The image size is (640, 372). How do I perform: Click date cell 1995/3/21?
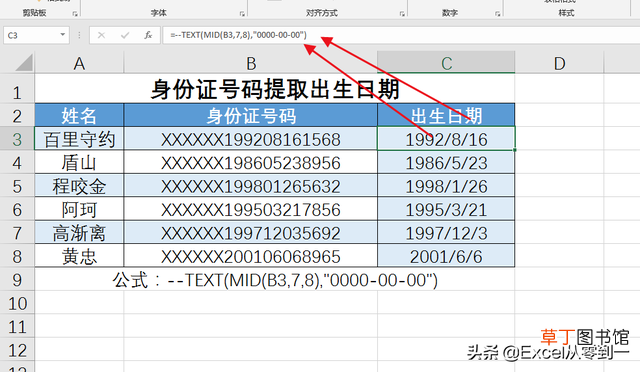pyautogui.click(x=446, y=209)
